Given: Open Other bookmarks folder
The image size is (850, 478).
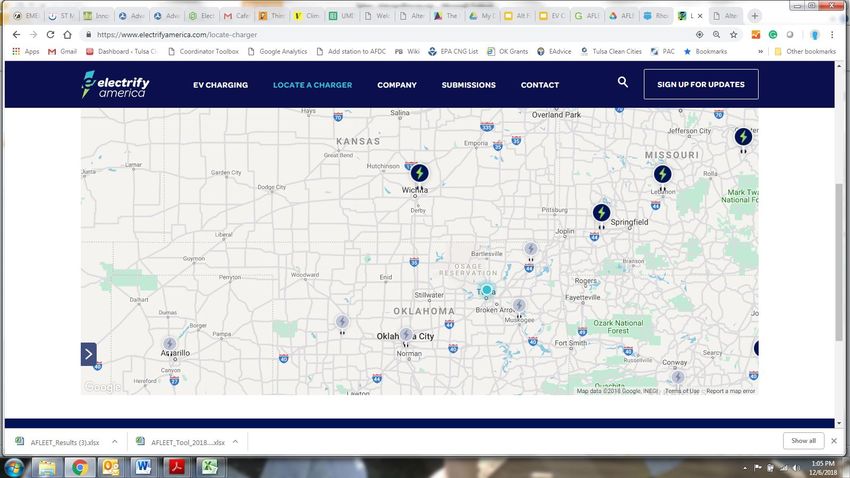Looking at the screenshot, I should pos(805,51).
